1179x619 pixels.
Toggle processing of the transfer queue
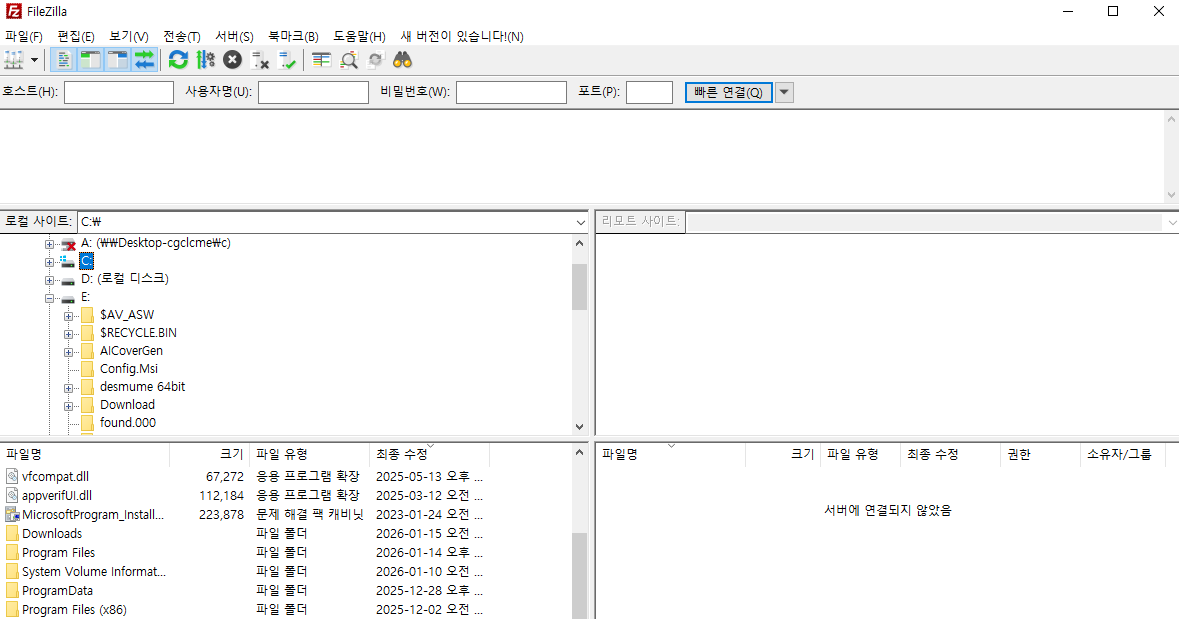click(x=205, y=60)
